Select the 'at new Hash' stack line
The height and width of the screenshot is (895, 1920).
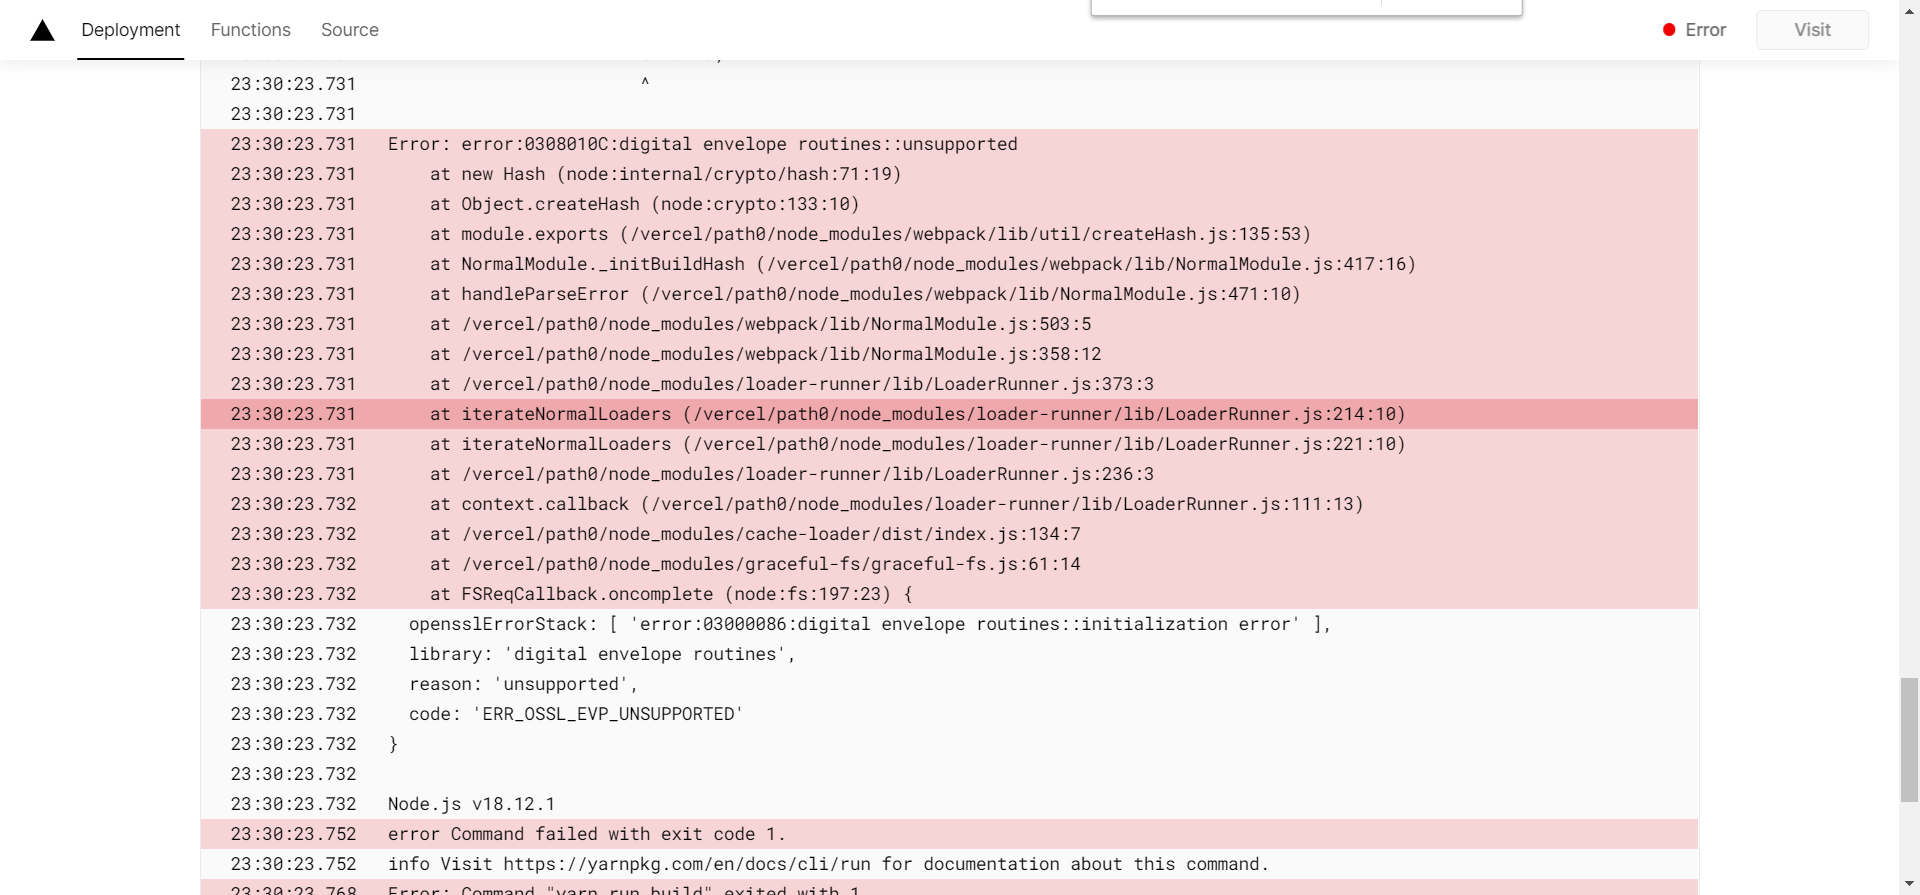point(949,174)
